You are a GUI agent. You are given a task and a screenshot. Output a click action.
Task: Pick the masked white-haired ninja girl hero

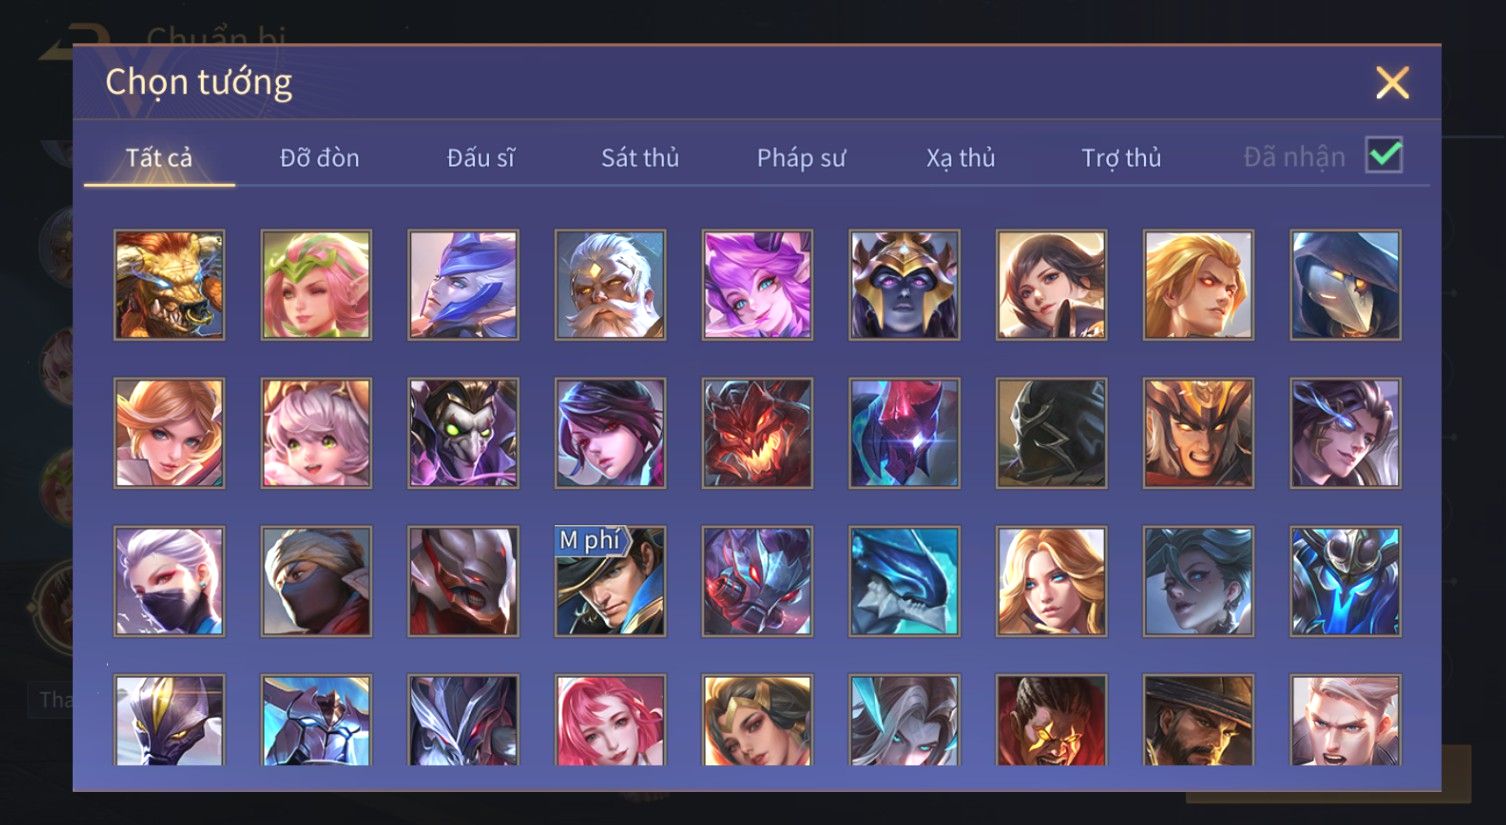[169, 581]
